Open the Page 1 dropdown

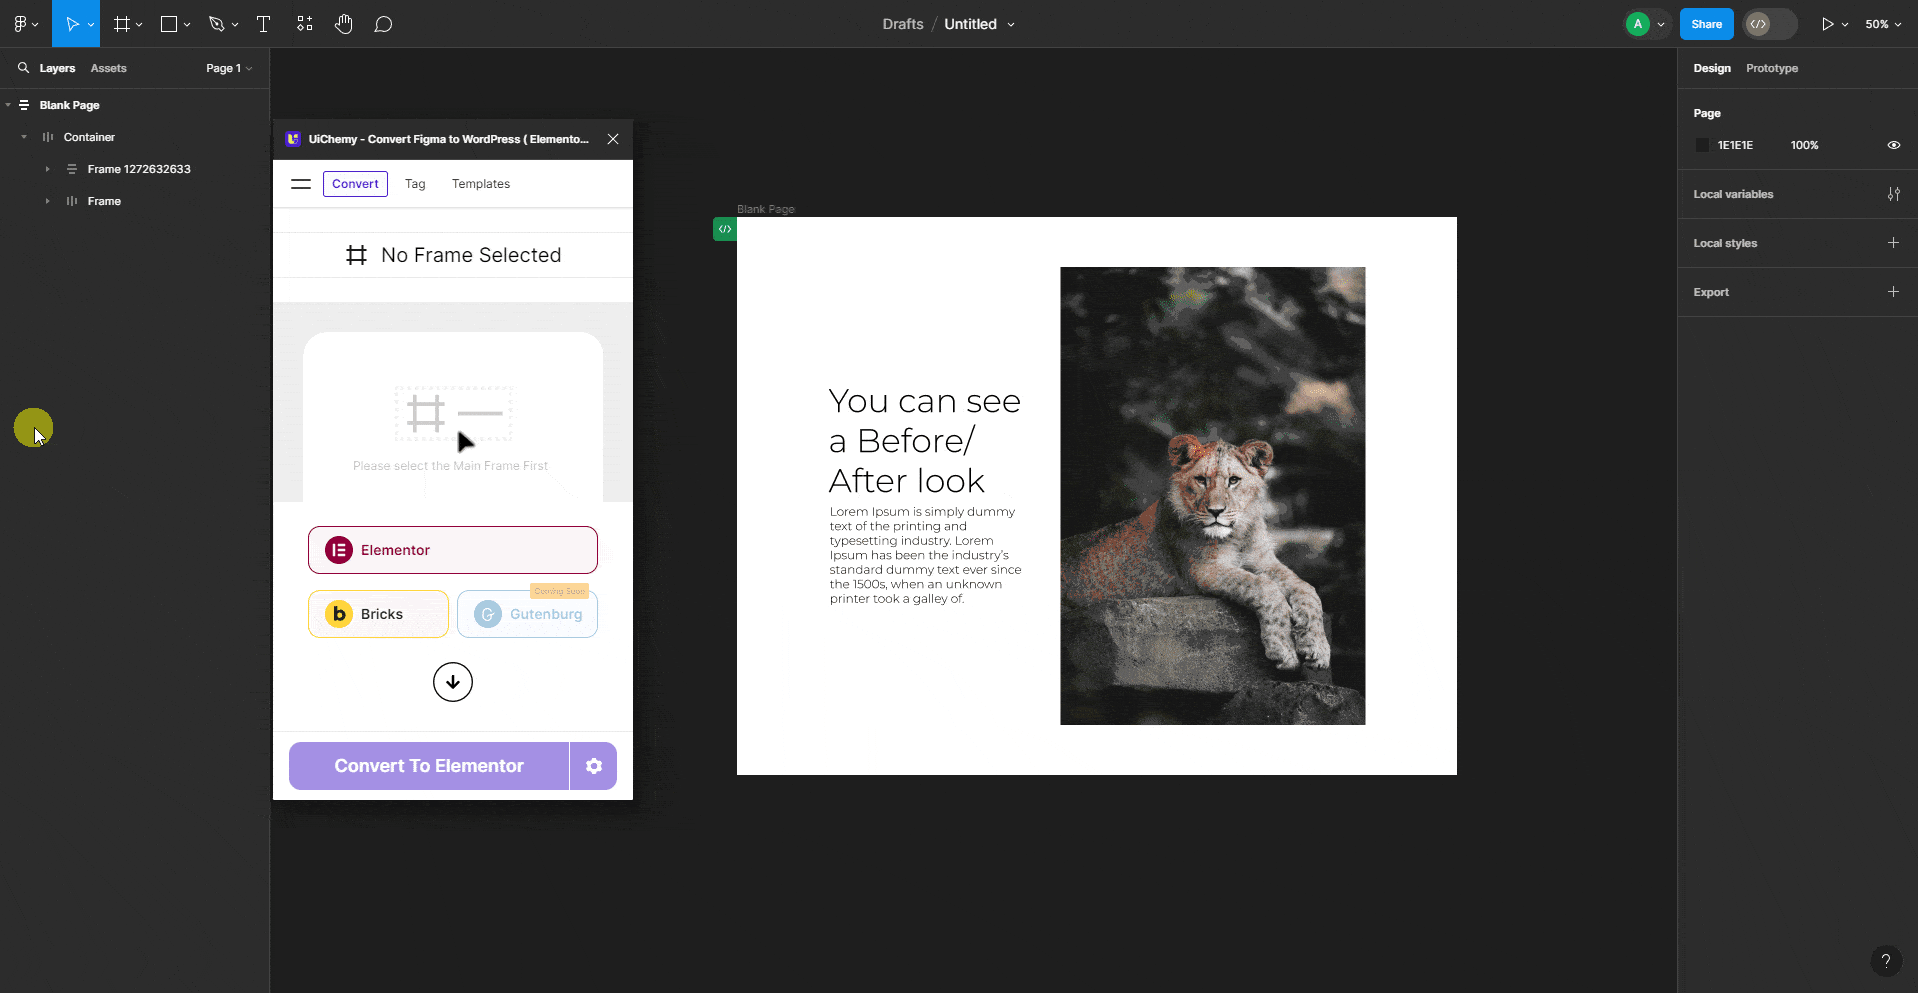228,68
